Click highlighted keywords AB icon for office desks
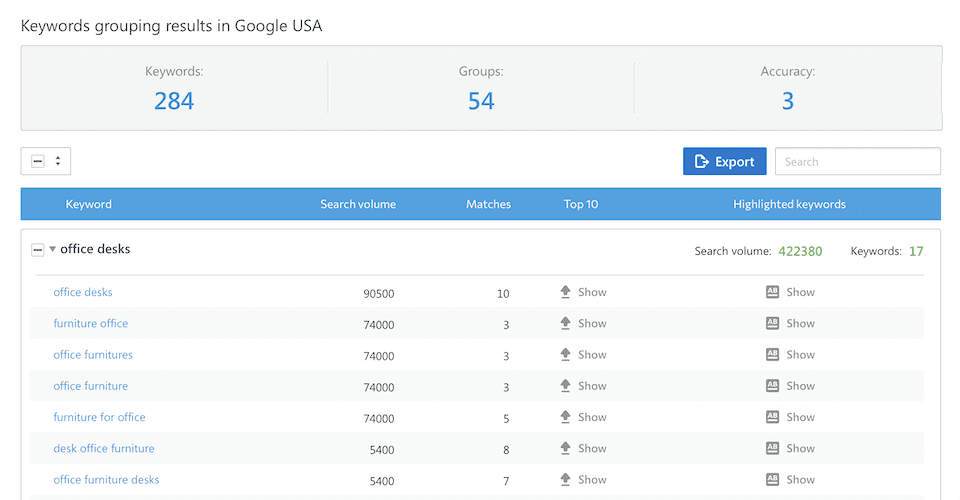The width and height of the screenshot is (960, 500). 772,292
